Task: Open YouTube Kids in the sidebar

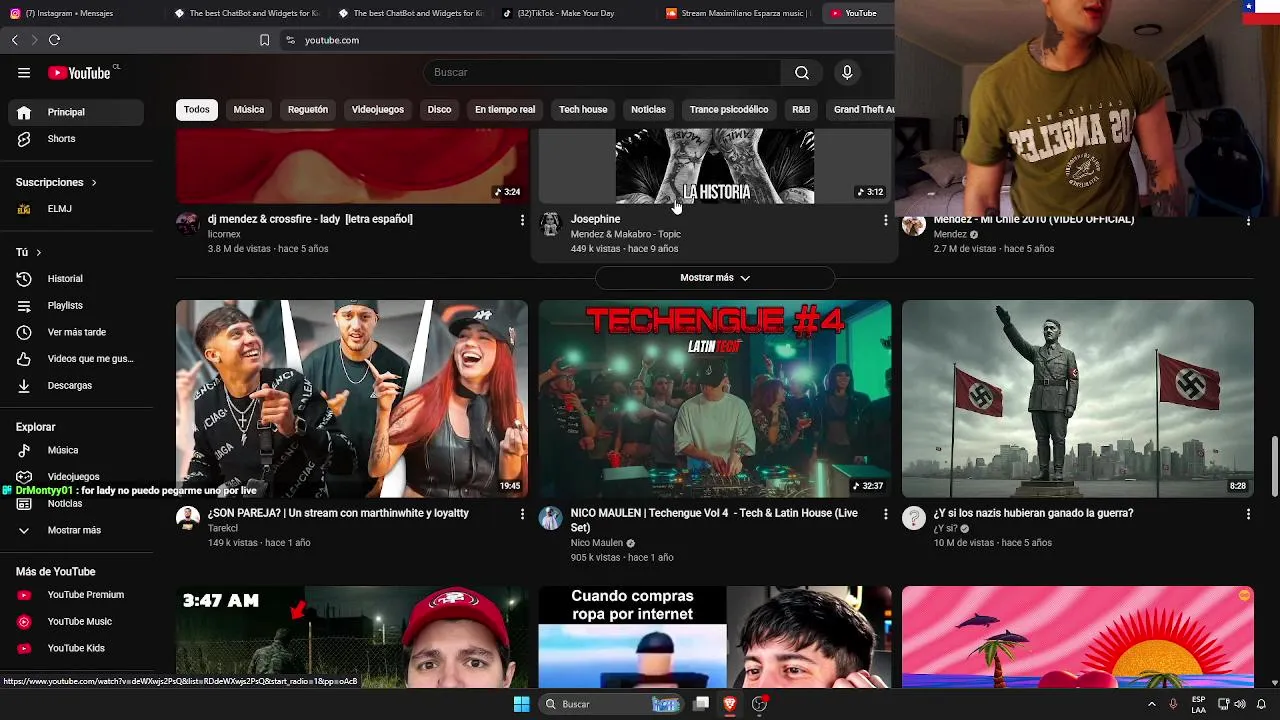Action: pyautogui.click(x=76, y=648)
